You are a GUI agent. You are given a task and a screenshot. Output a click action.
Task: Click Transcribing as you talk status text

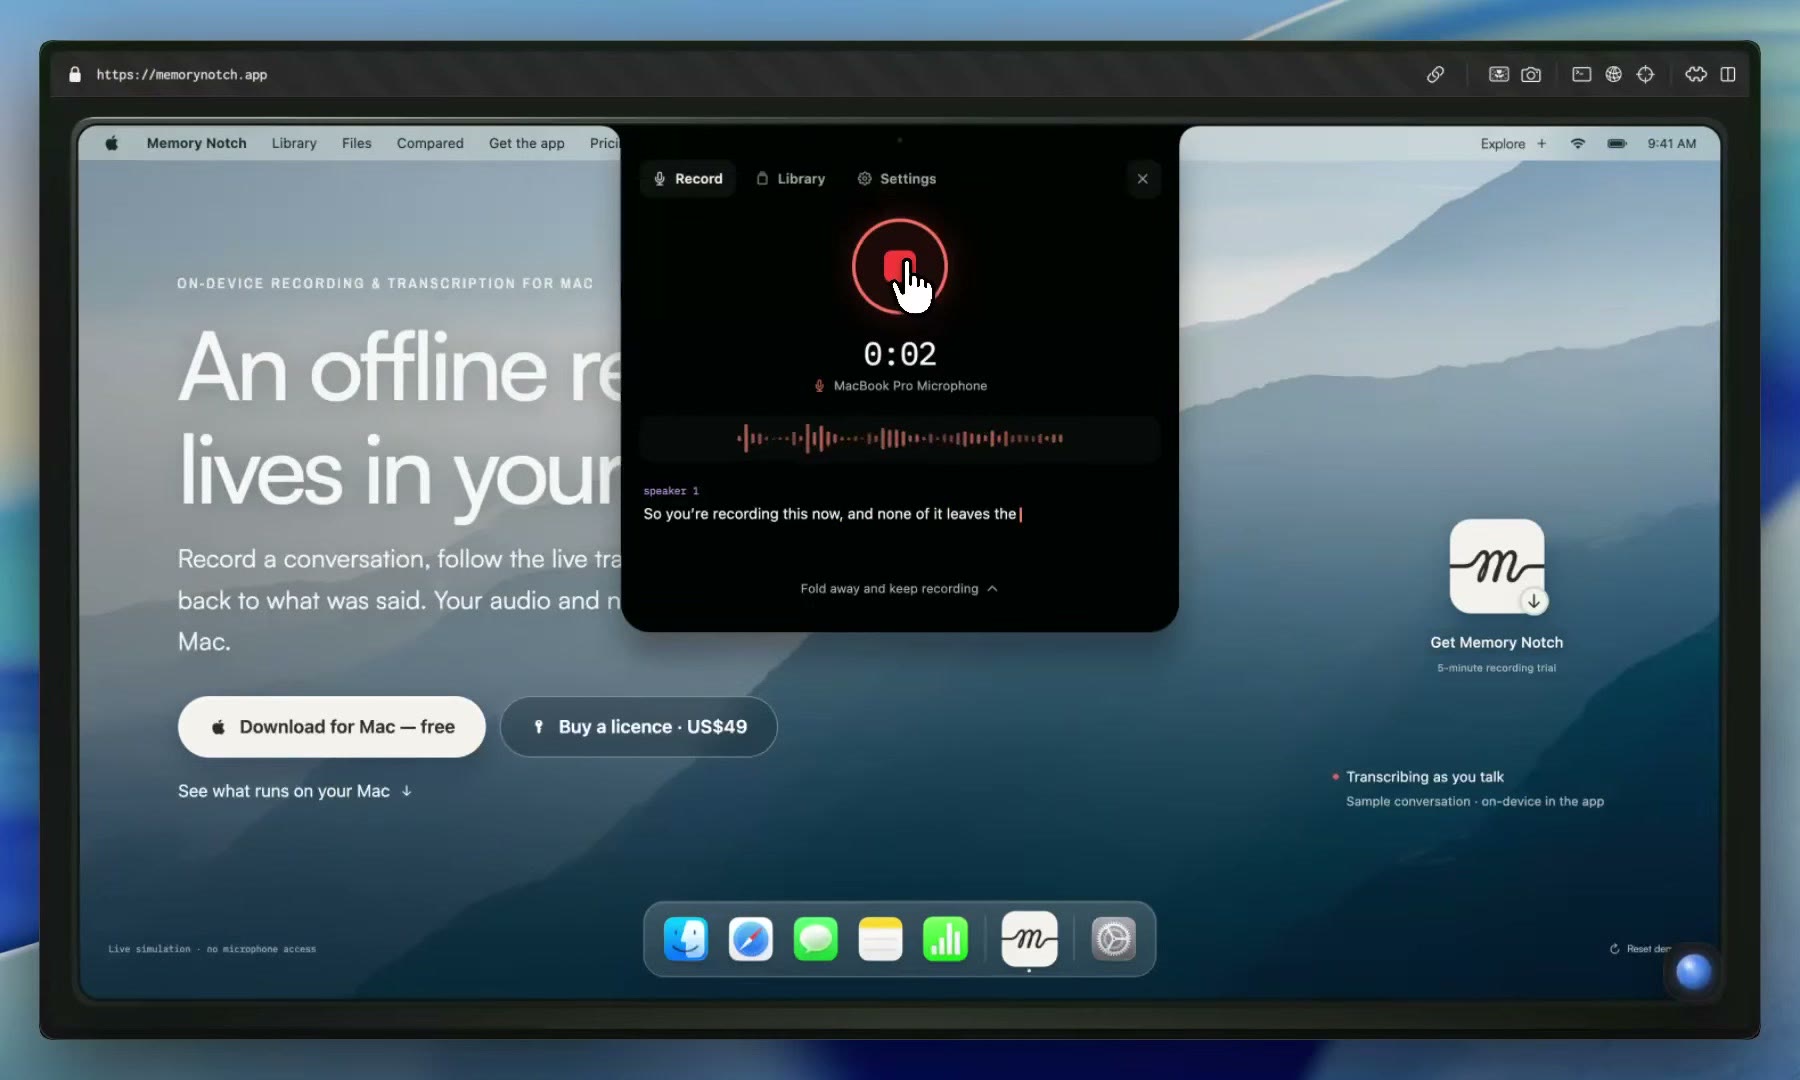[x=1425, y=777]
